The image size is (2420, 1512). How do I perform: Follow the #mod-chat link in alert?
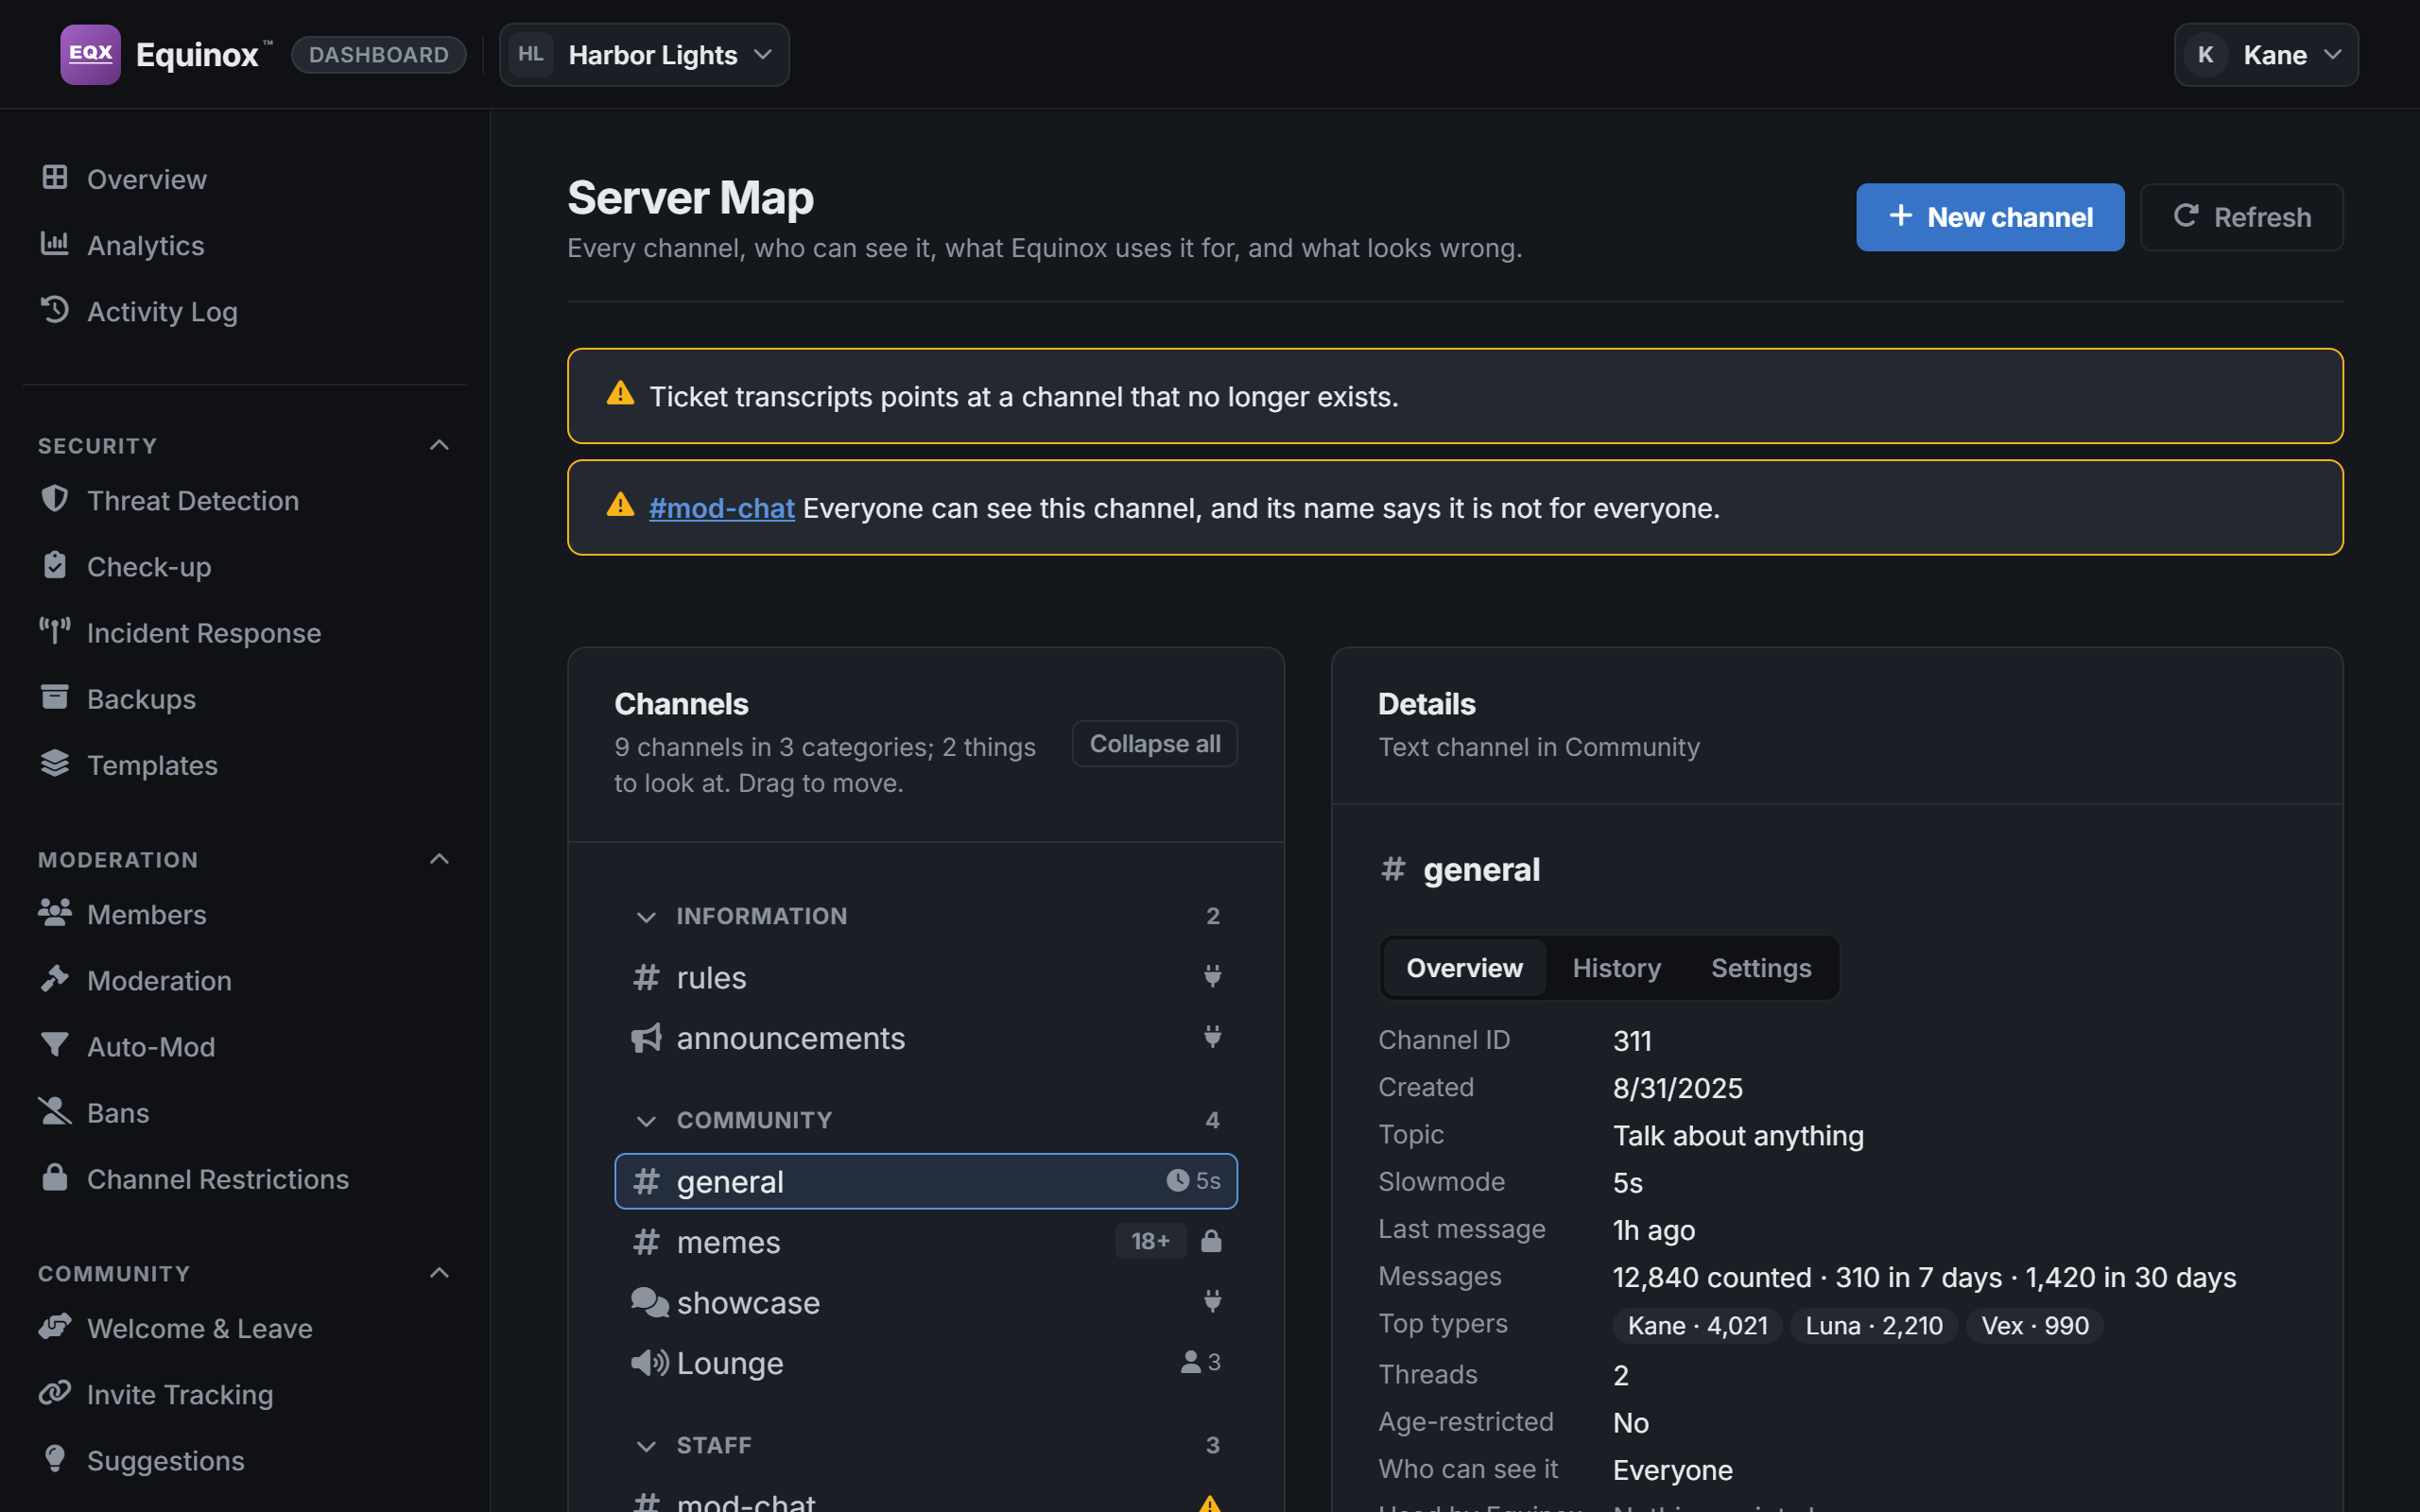(721, 508)
